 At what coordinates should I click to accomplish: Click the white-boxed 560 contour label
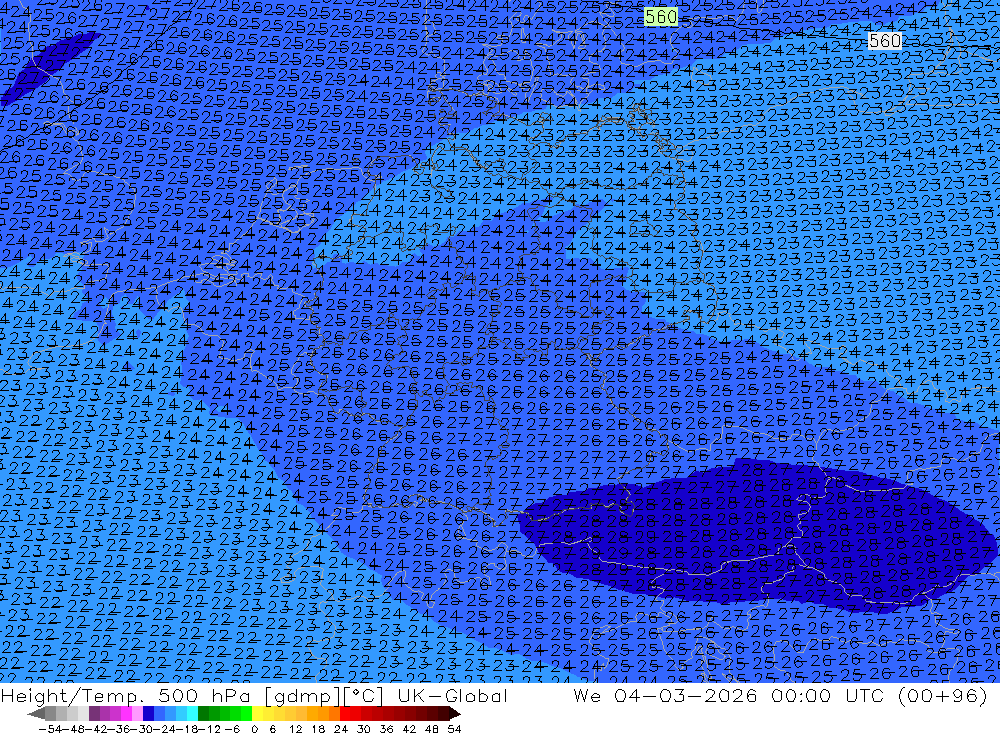pos(885,41)
